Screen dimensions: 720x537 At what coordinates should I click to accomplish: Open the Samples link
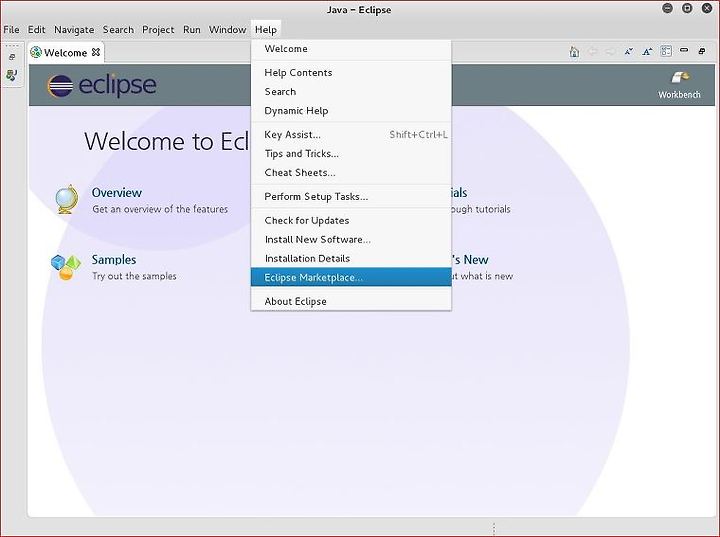click(x=114, y=260)
